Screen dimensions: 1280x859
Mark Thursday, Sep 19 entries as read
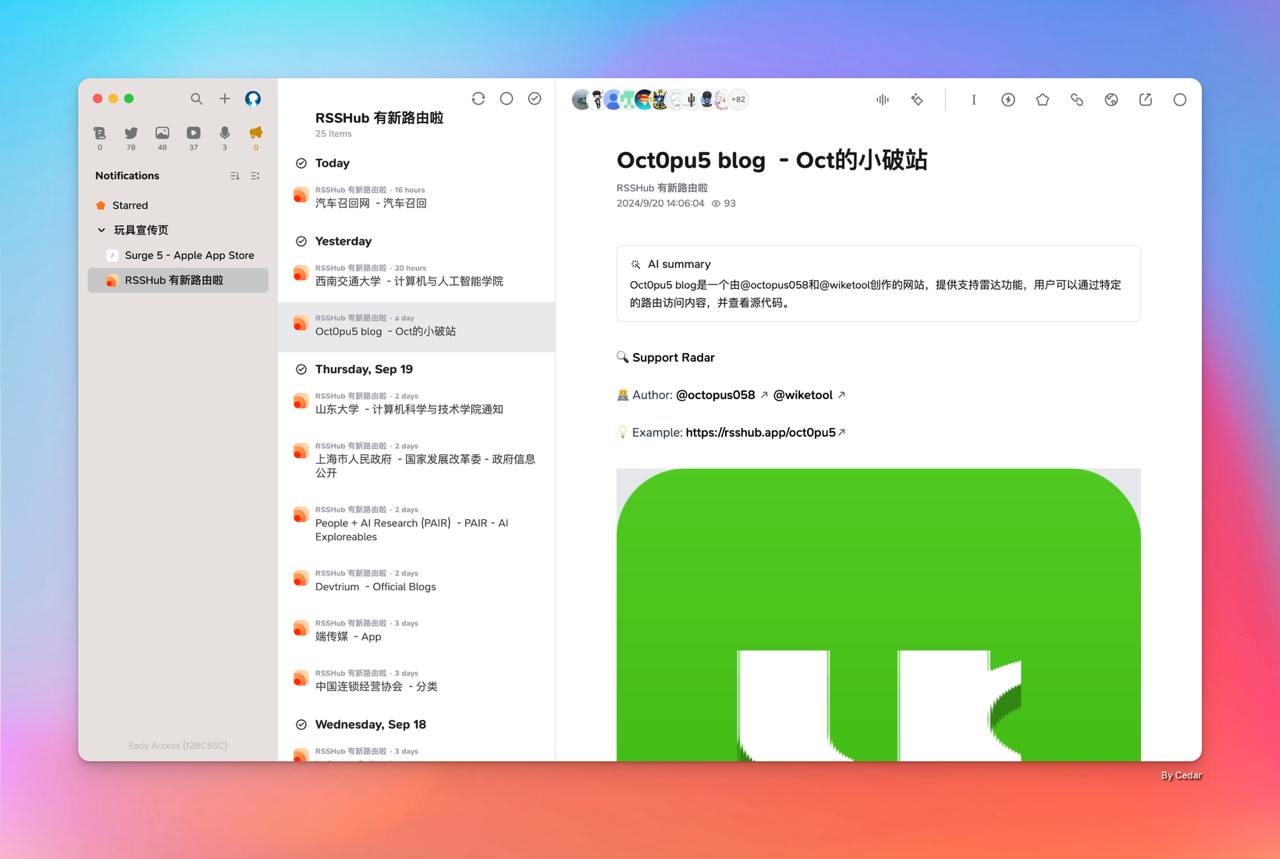pos(301,369)
